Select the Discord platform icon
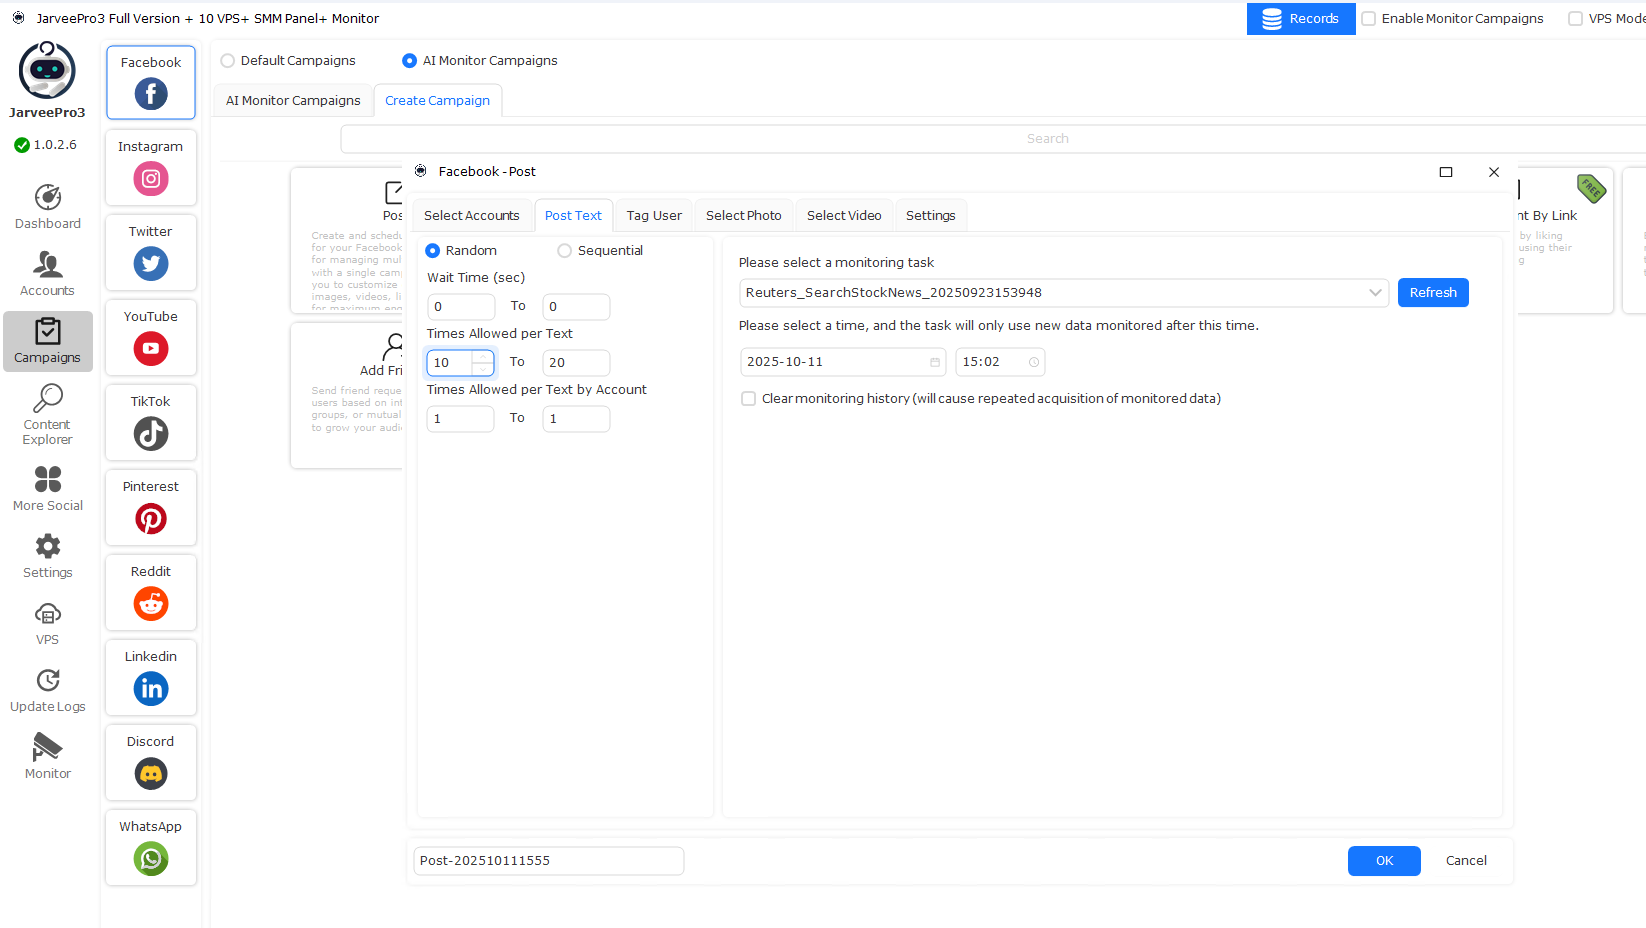Image resolution: width=1646 pixels, height=928 pixels. pyautogui.click(x=151, y=774)
